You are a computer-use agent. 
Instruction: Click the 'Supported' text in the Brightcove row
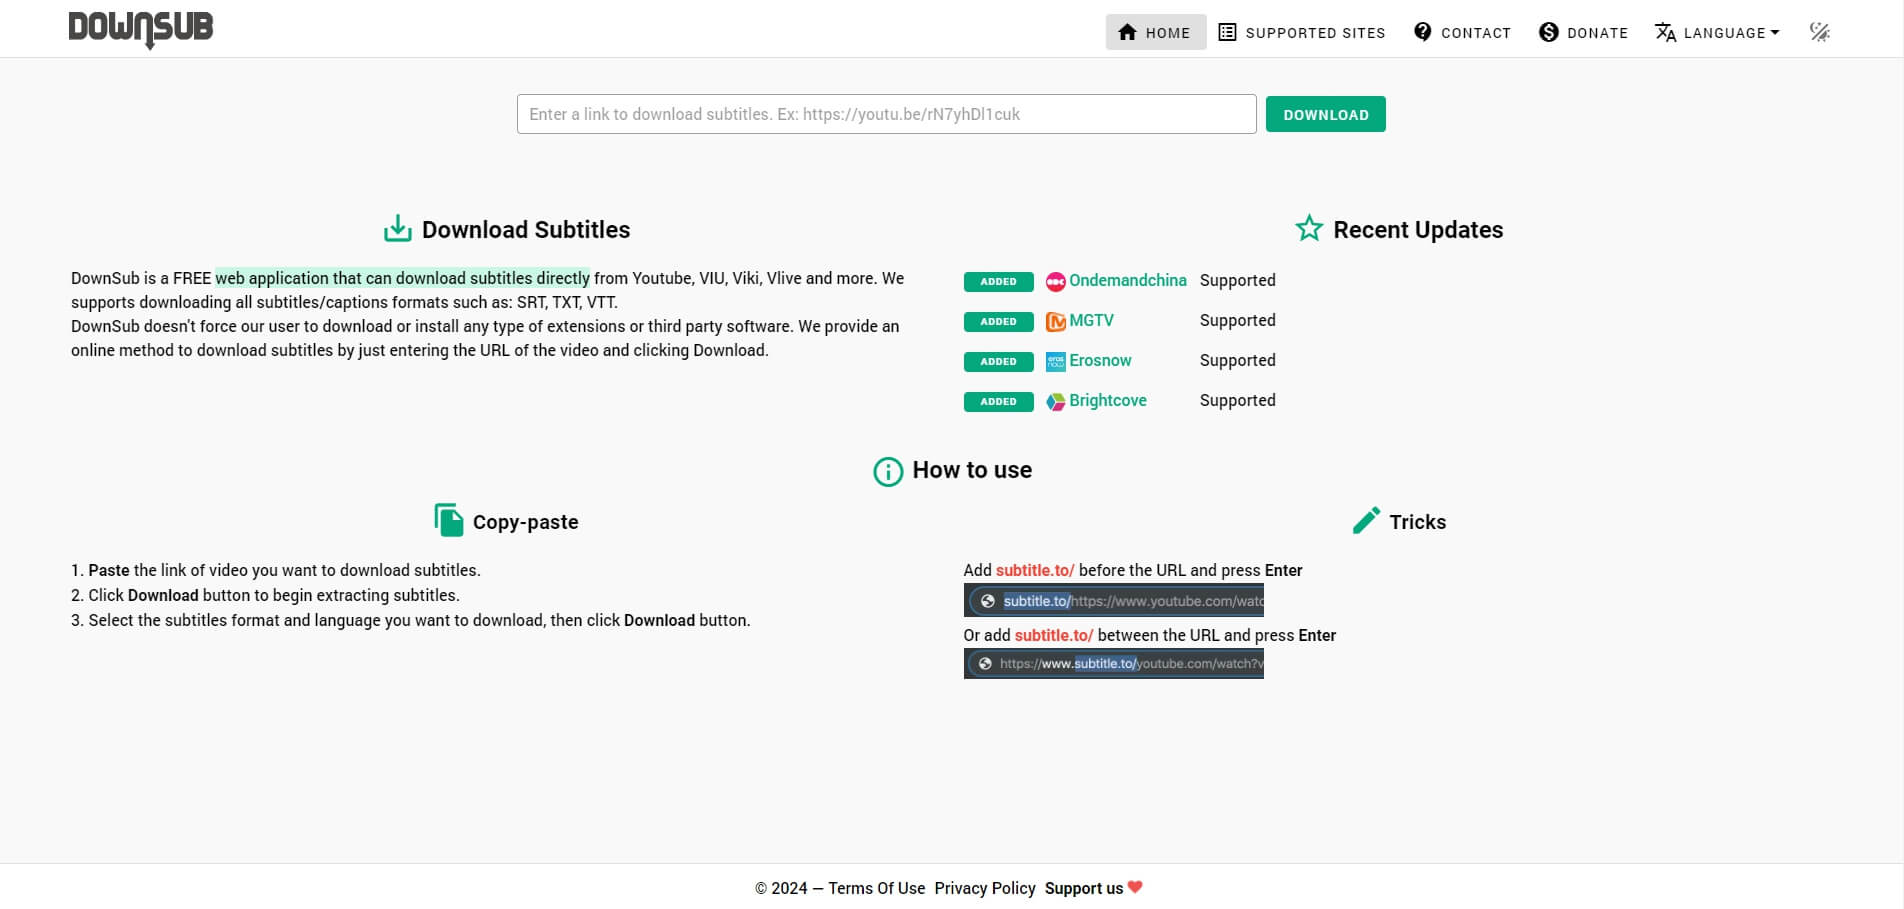(1238, 400)
